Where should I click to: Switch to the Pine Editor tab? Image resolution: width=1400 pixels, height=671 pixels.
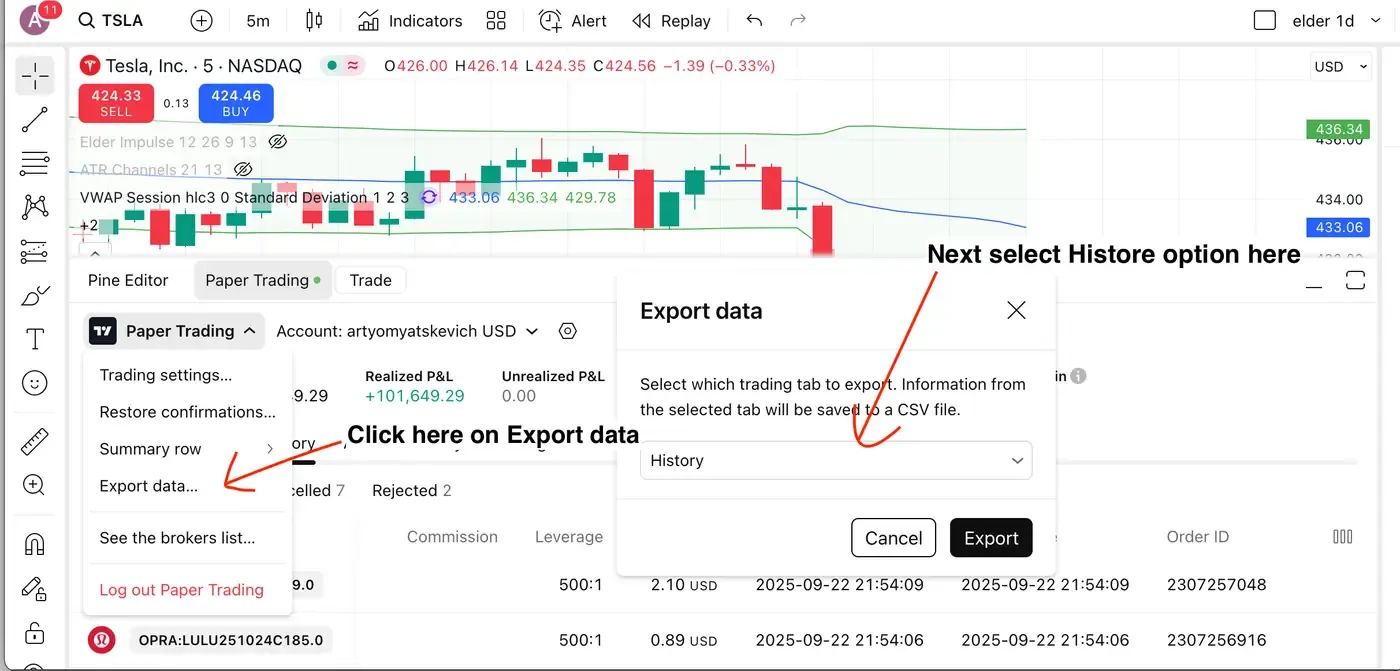[x=128, y=280]
